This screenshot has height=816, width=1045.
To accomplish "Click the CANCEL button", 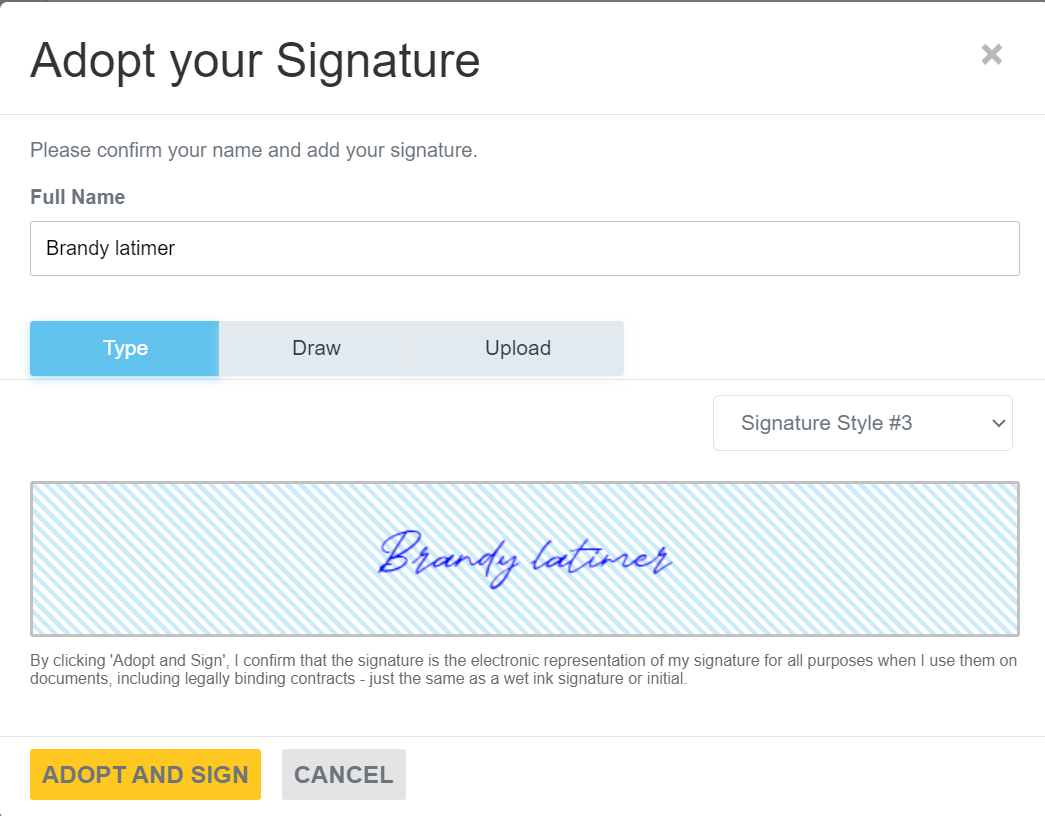I will 344,775.
